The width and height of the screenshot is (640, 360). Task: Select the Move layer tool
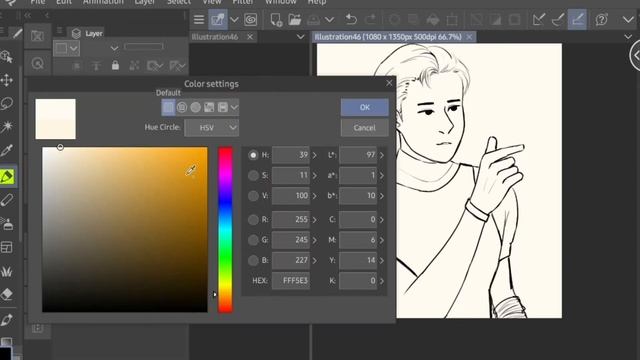(x=7, y=80)
